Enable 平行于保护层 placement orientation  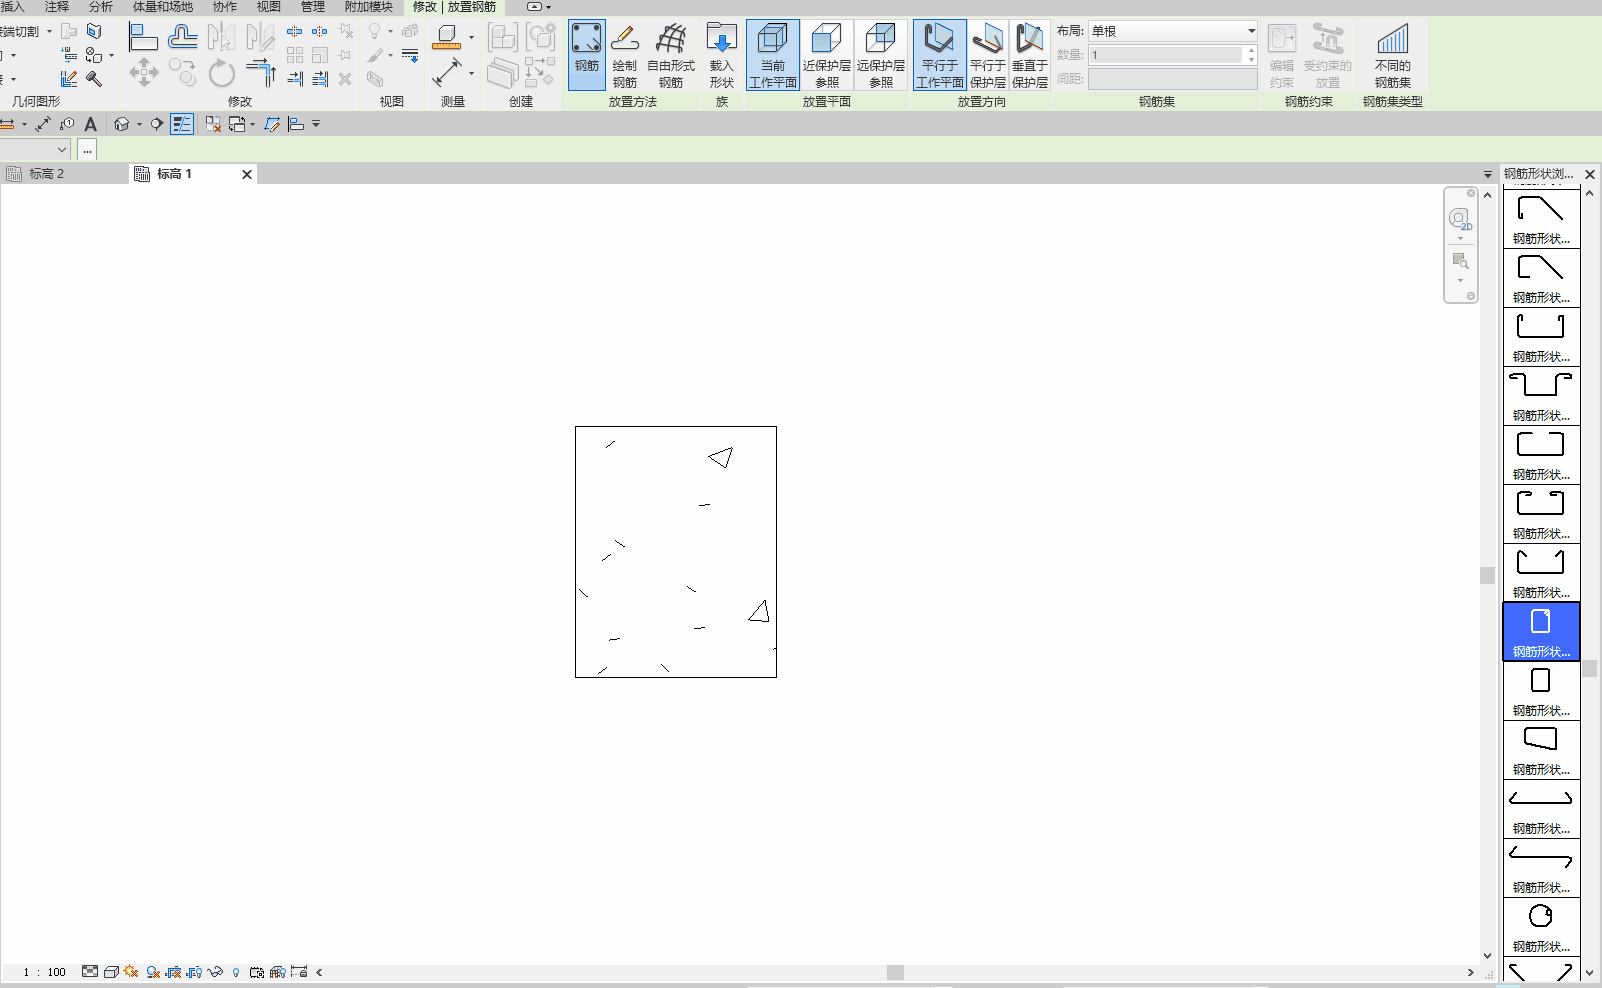988,55
